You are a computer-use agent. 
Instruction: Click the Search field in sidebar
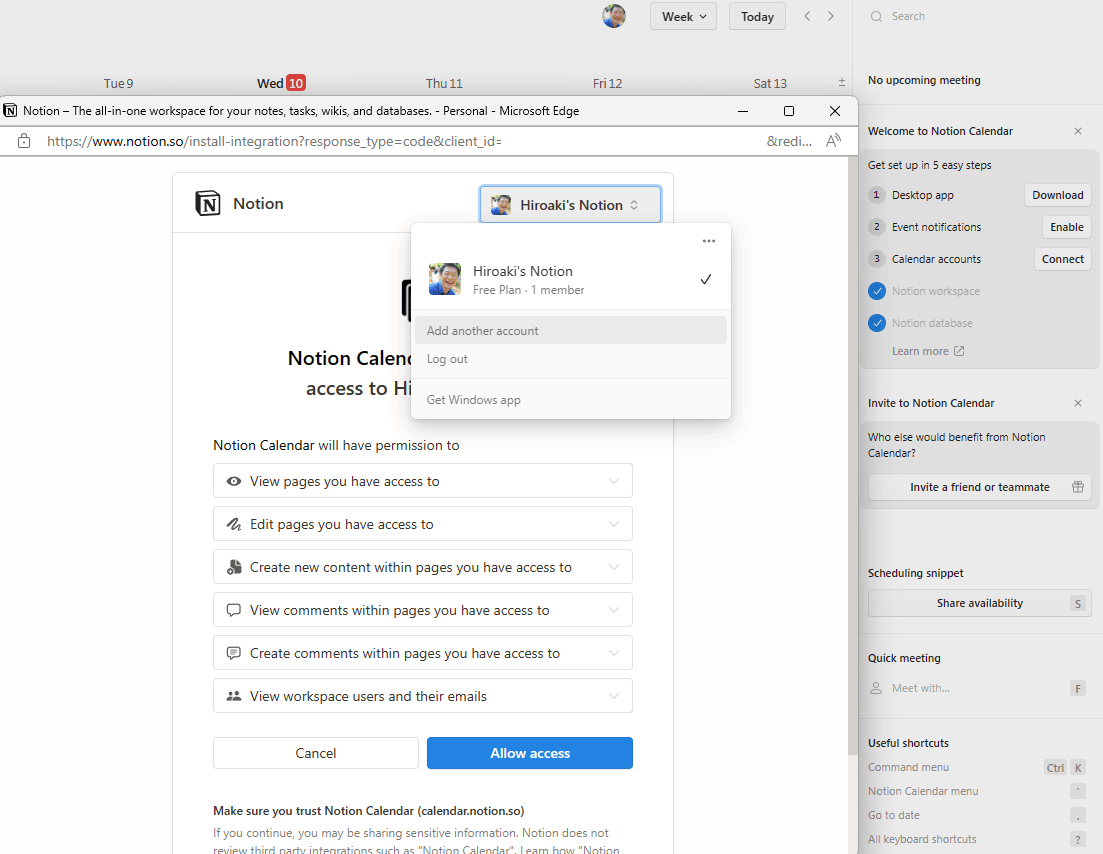pyautogui.click(x=978, y=16)
